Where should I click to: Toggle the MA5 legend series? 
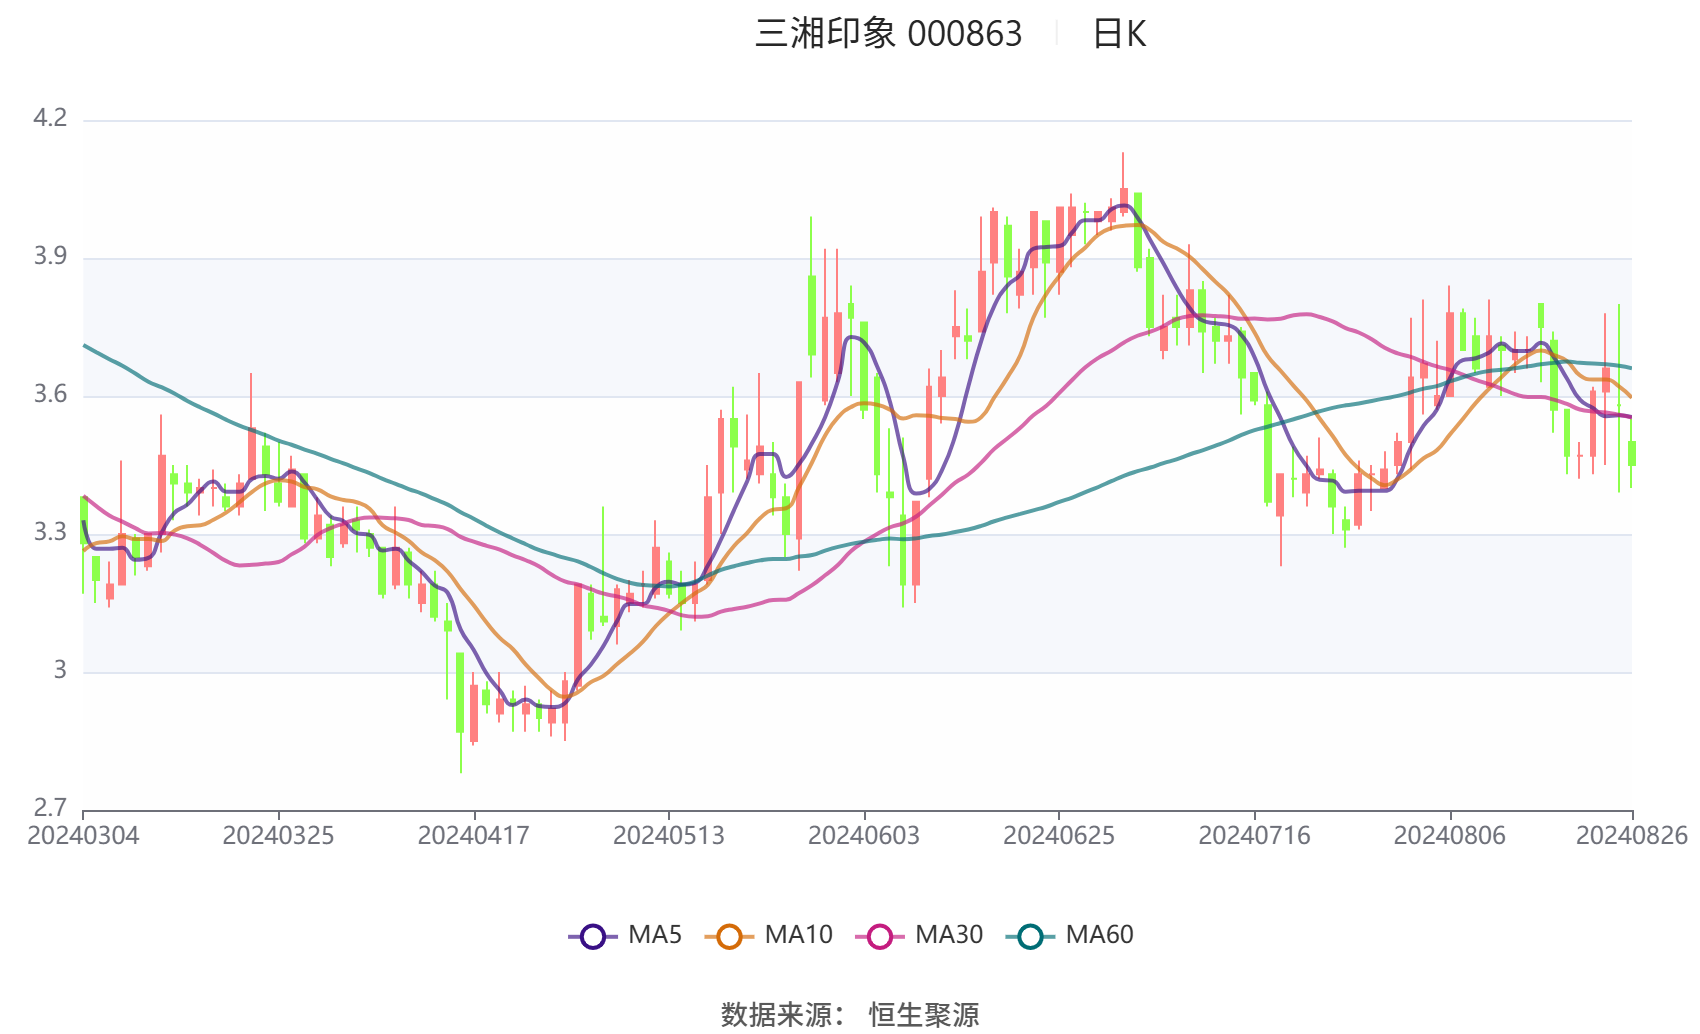pyautogui.click(x=625, y=935)
